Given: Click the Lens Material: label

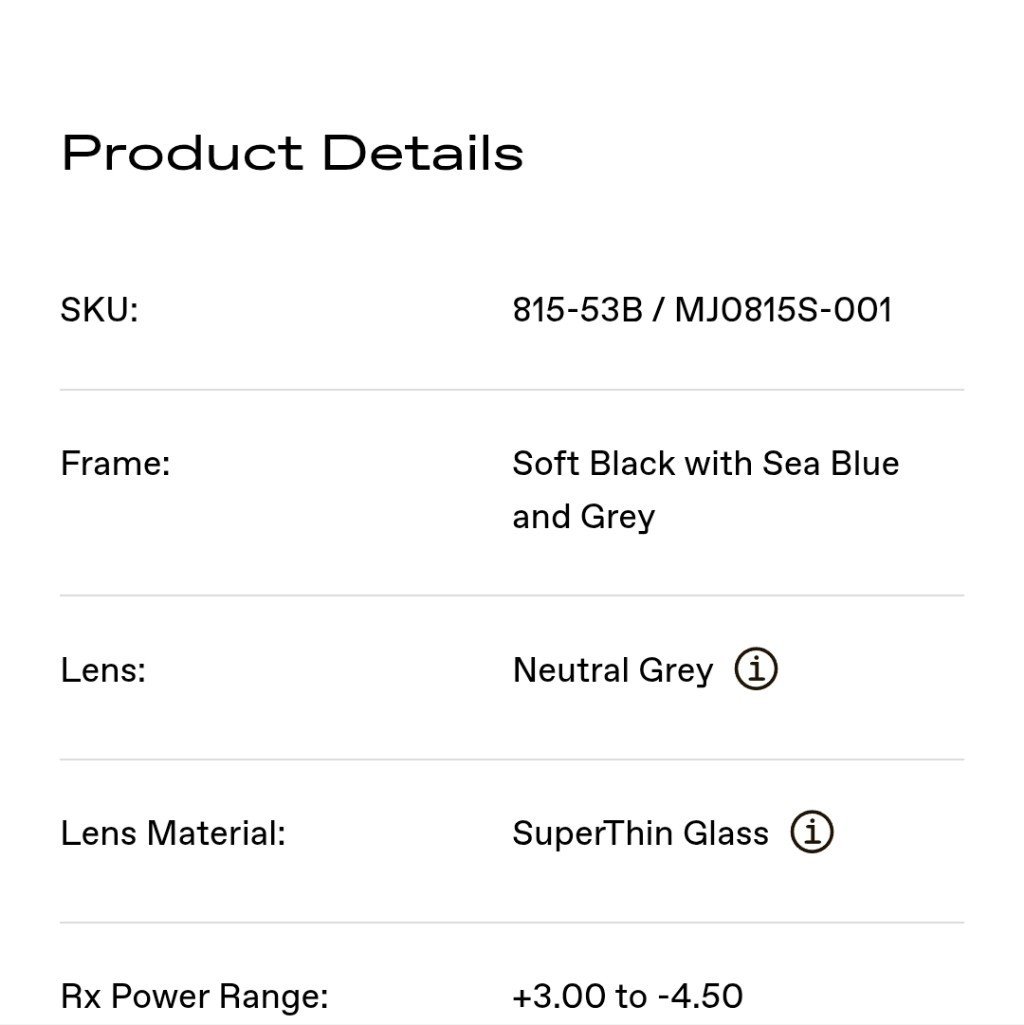Looking at the screenshot, I should pos(173,833).
